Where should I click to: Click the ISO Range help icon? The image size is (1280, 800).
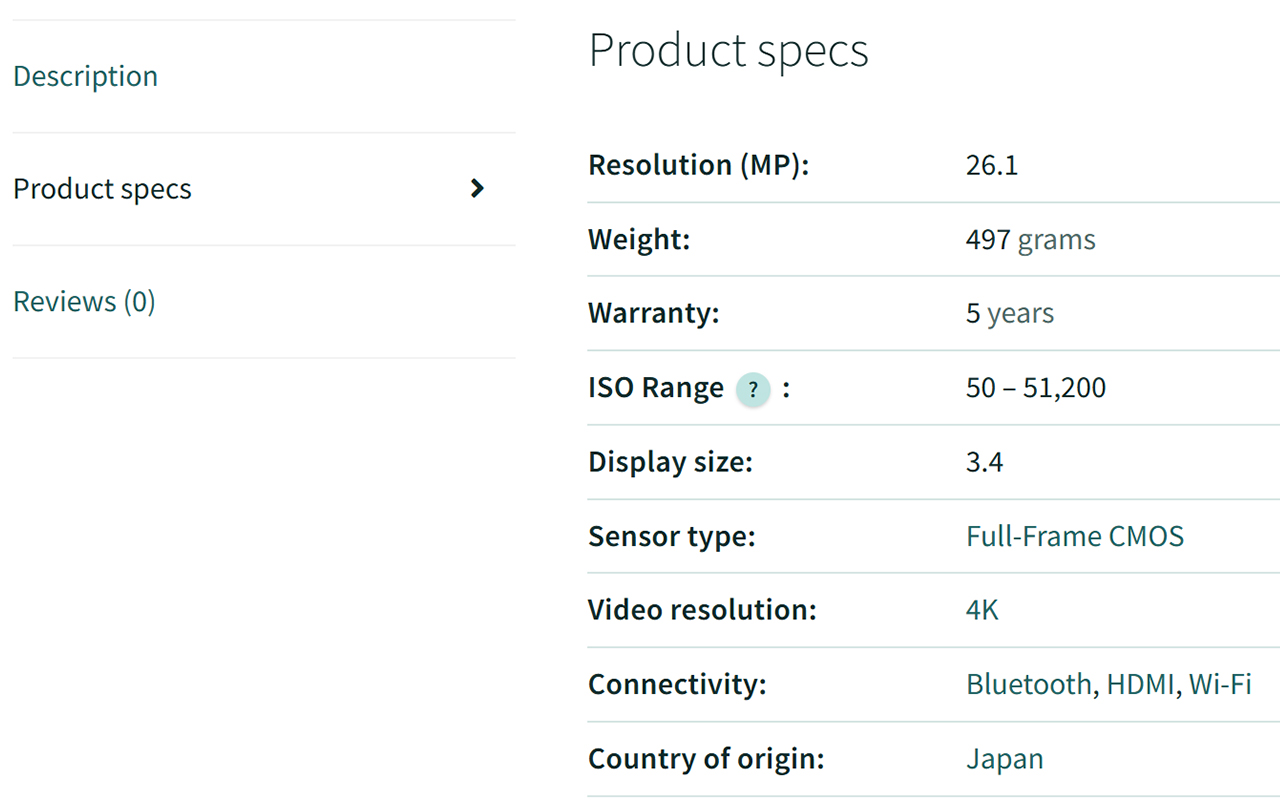coord(753,390)
